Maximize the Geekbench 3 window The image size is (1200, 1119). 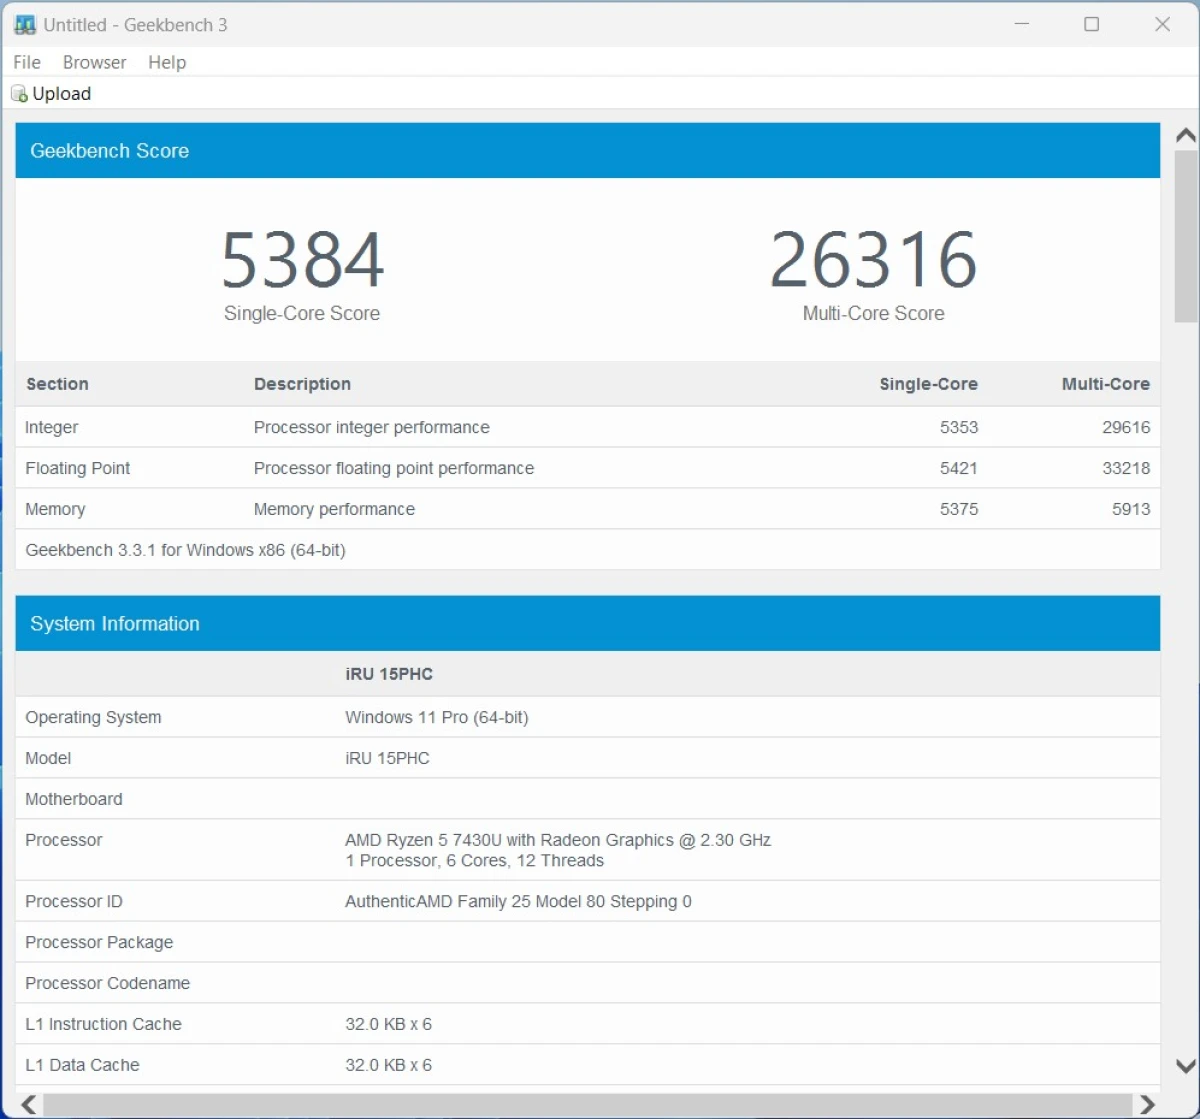point(1091,25)
